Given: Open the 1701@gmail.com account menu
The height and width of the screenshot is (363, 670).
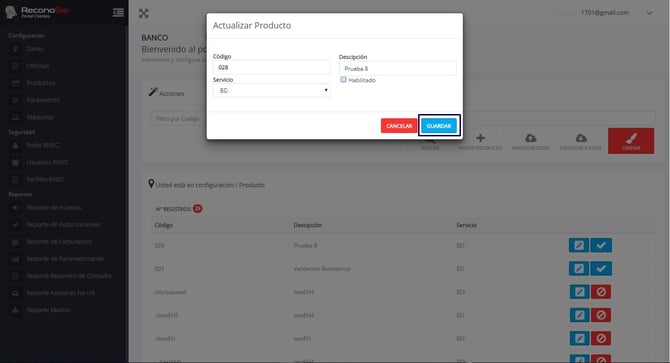Looking at the screenshot, I should pos(605,13).
